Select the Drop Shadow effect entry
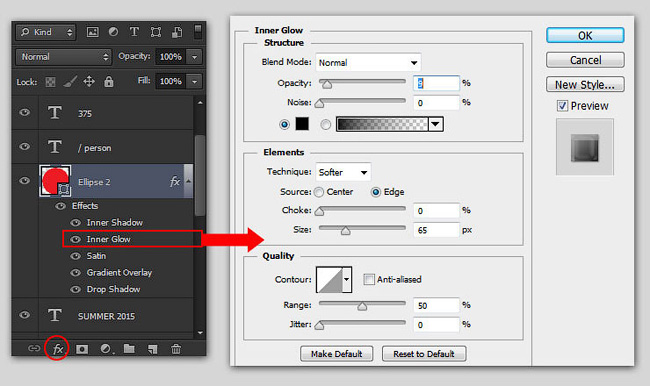The width and height of the screenshot is (650, 386). click(x=113, y=289)
